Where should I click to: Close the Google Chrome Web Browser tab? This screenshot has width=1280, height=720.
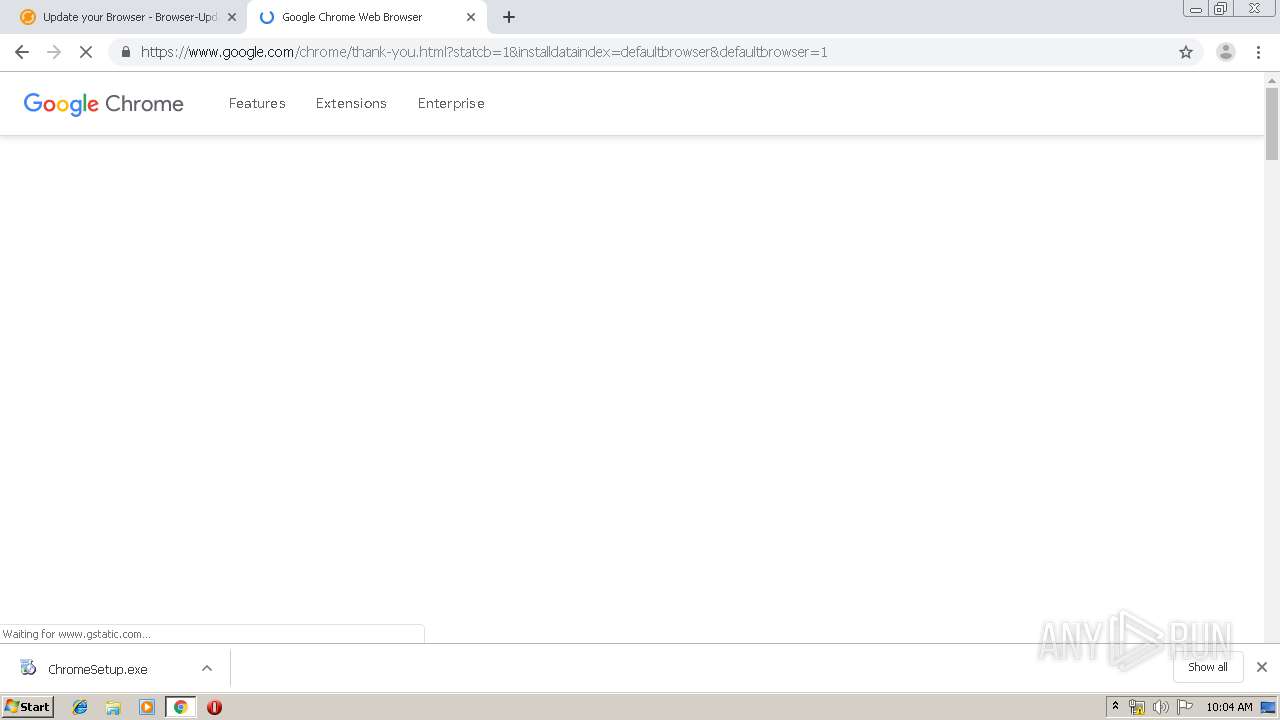click(471, 17)
